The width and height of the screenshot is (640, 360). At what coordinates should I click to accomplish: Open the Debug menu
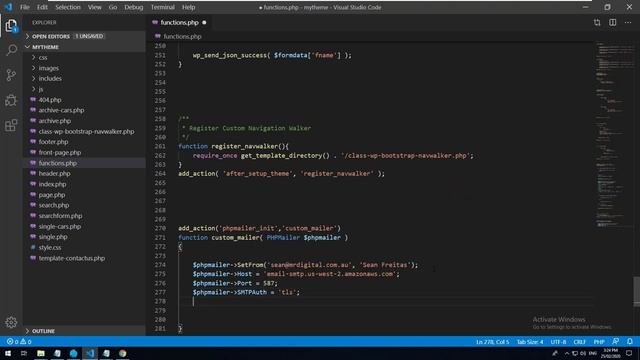coord(134,7)
